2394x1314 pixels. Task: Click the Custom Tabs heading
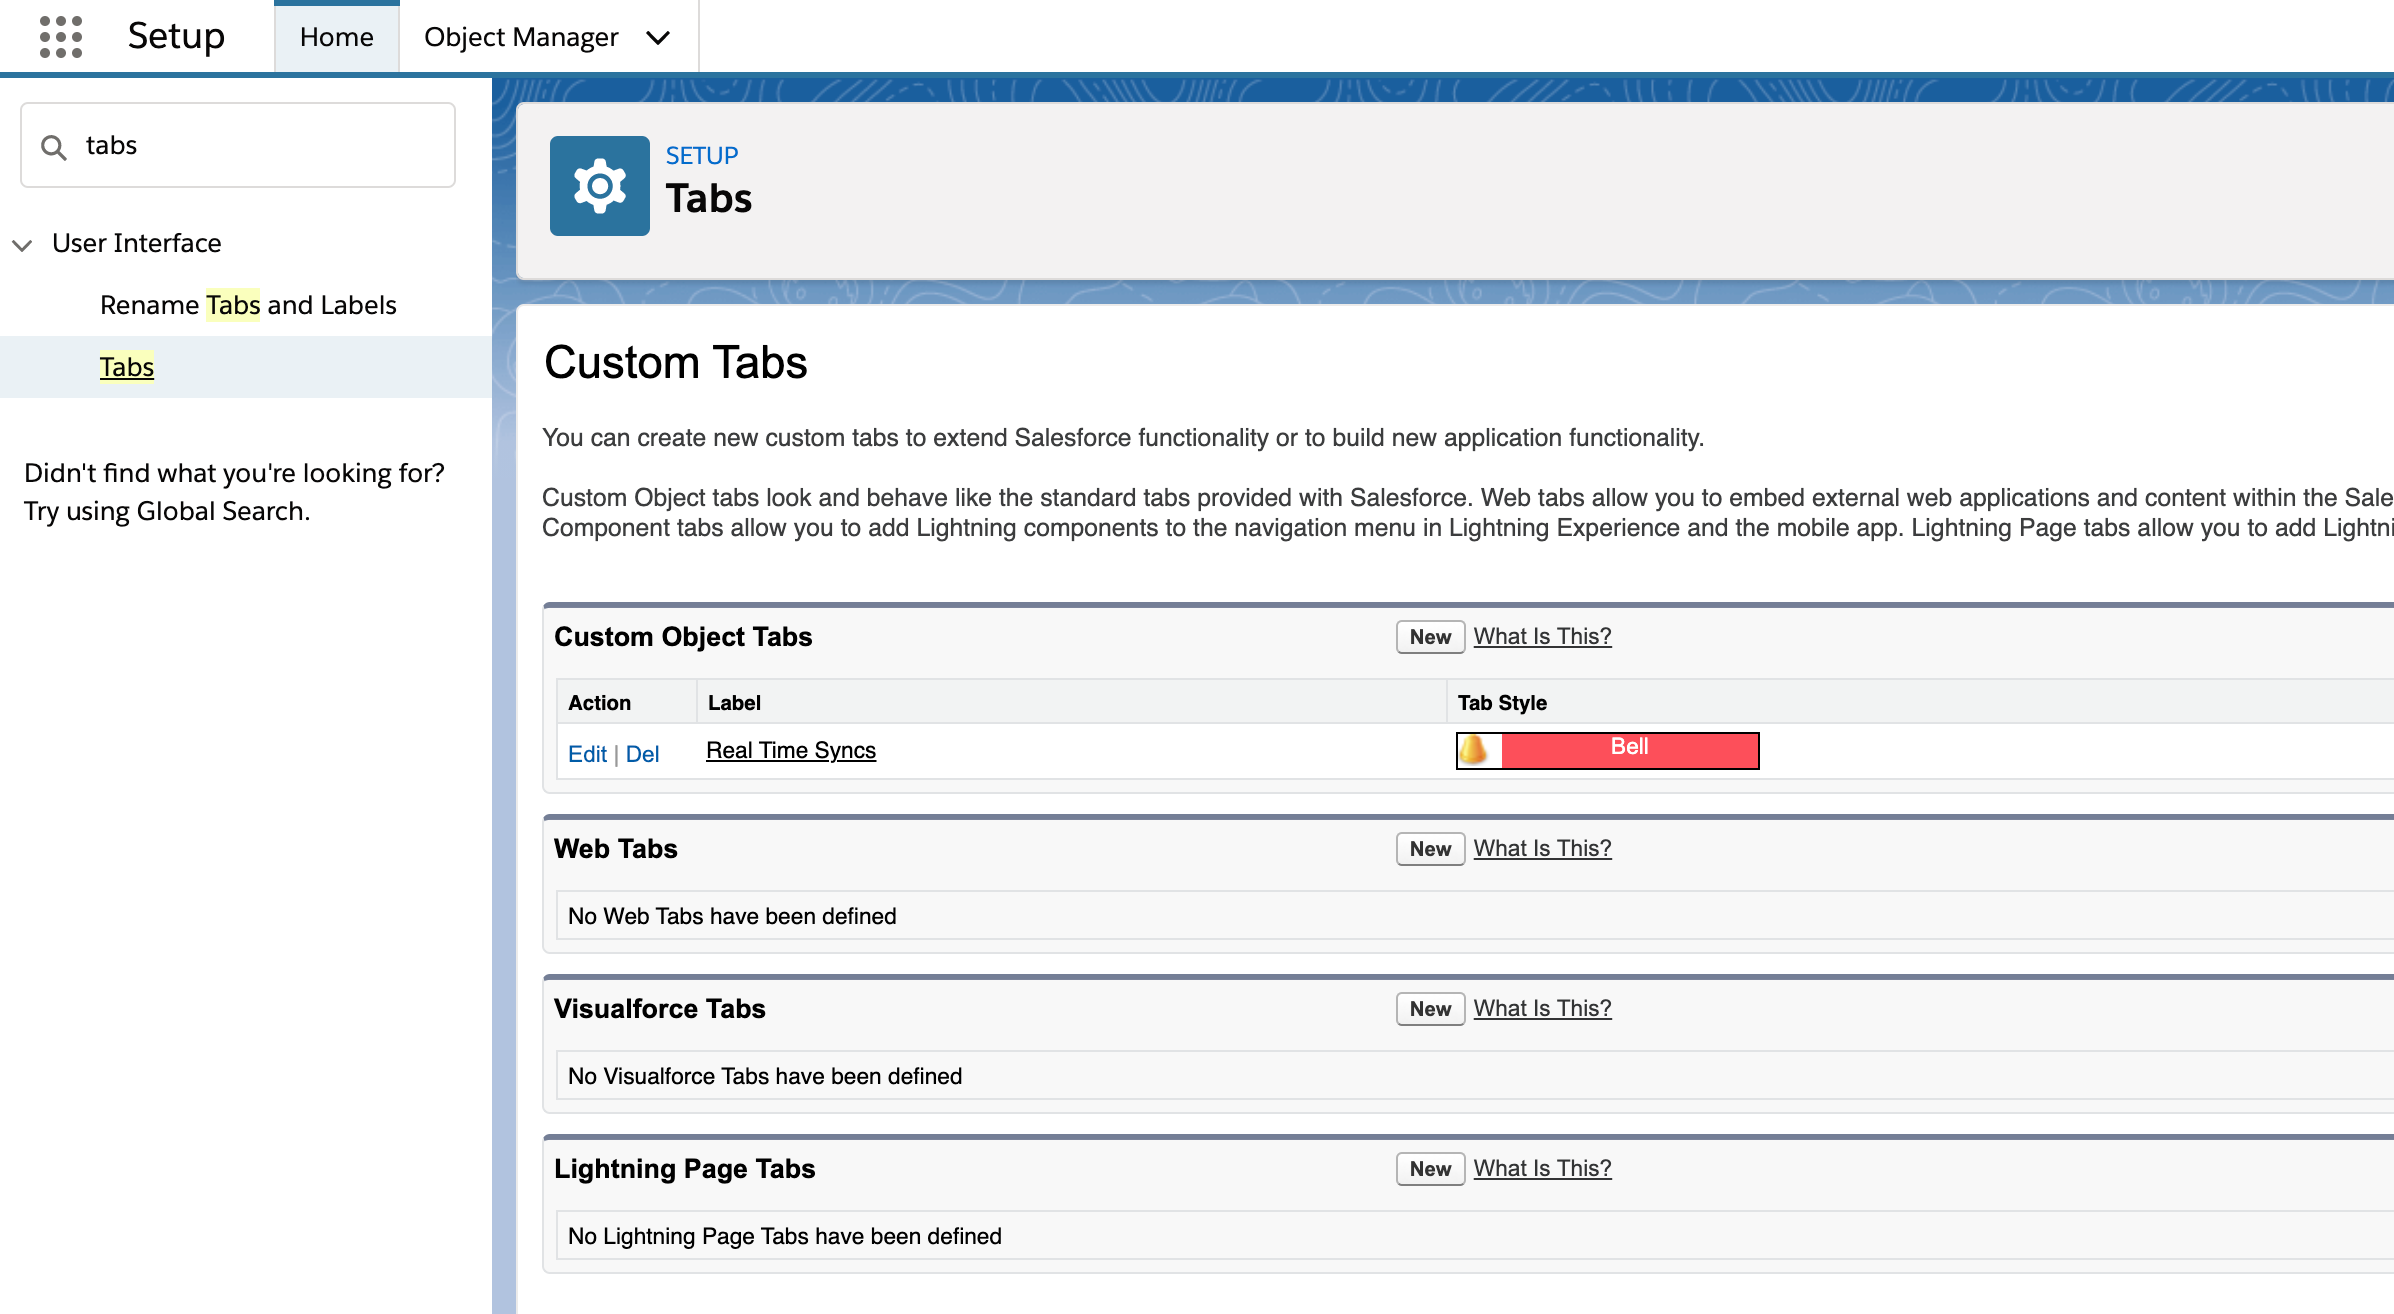coord(676,362)
